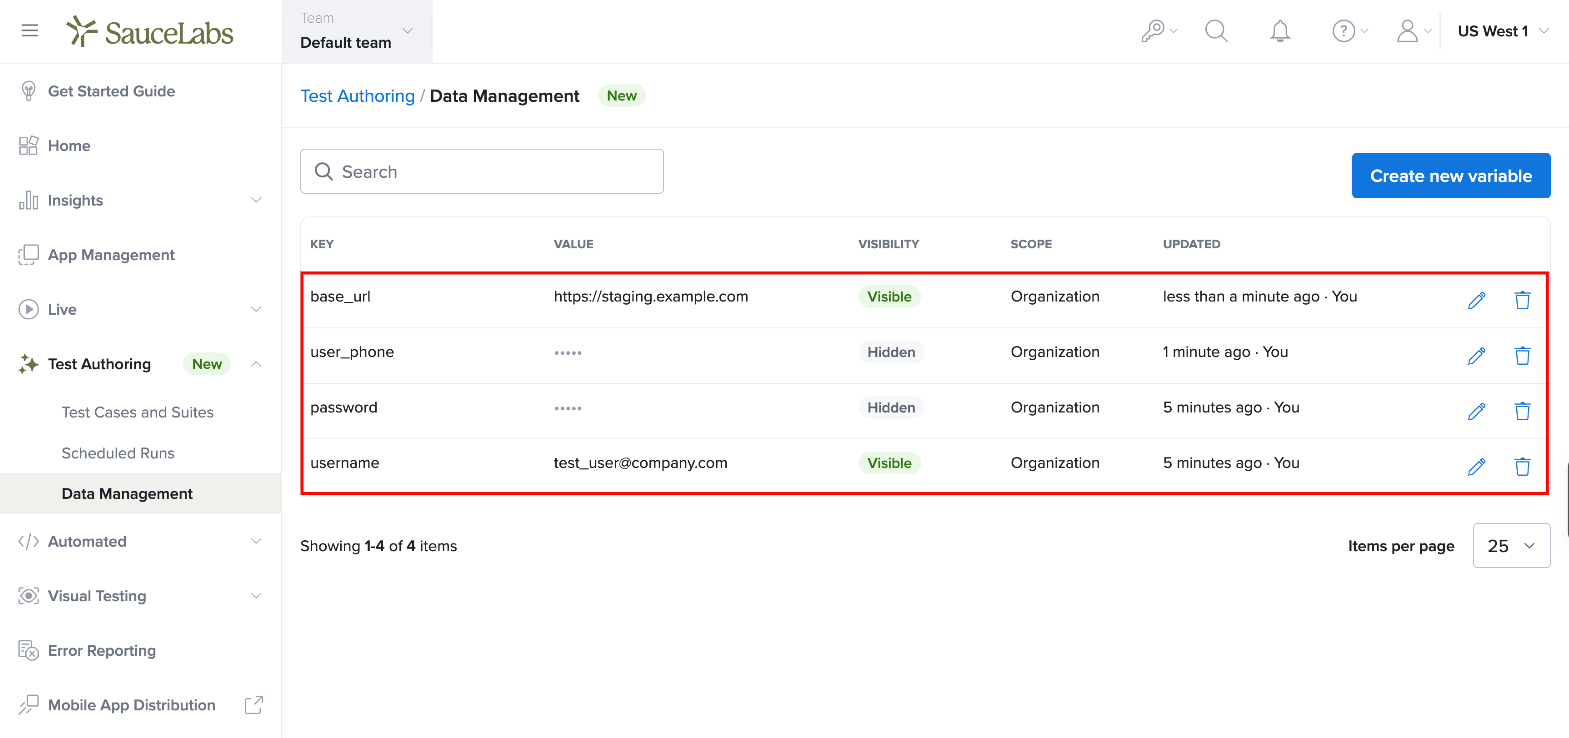Open Scheduled Runs
1569x738 pixels.
pyautogui.click(x=118, y=453)
